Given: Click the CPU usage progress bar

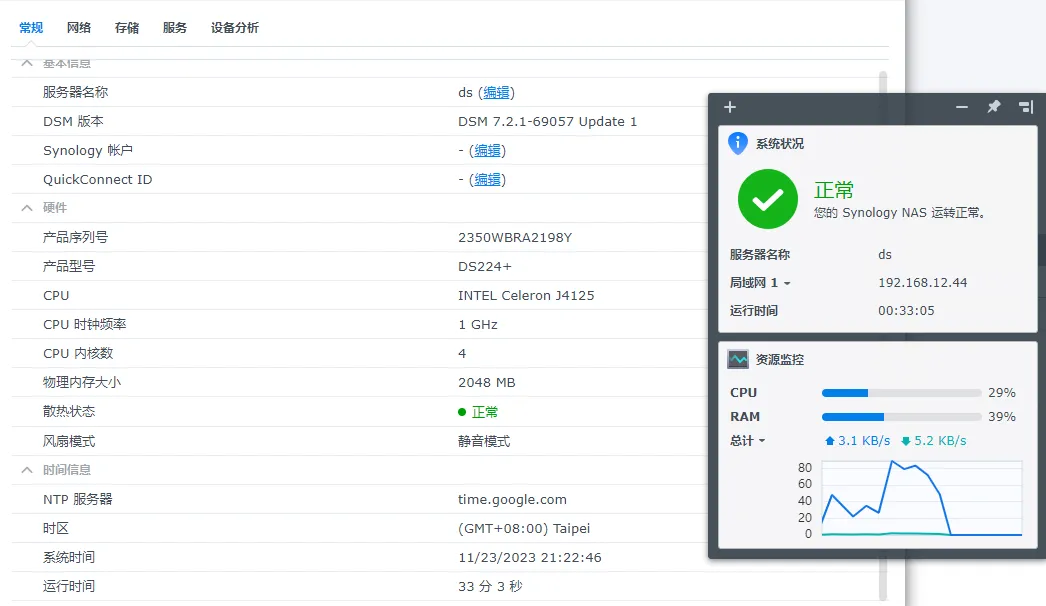Looking at the screenshot, I should click(x=901, y=393).
